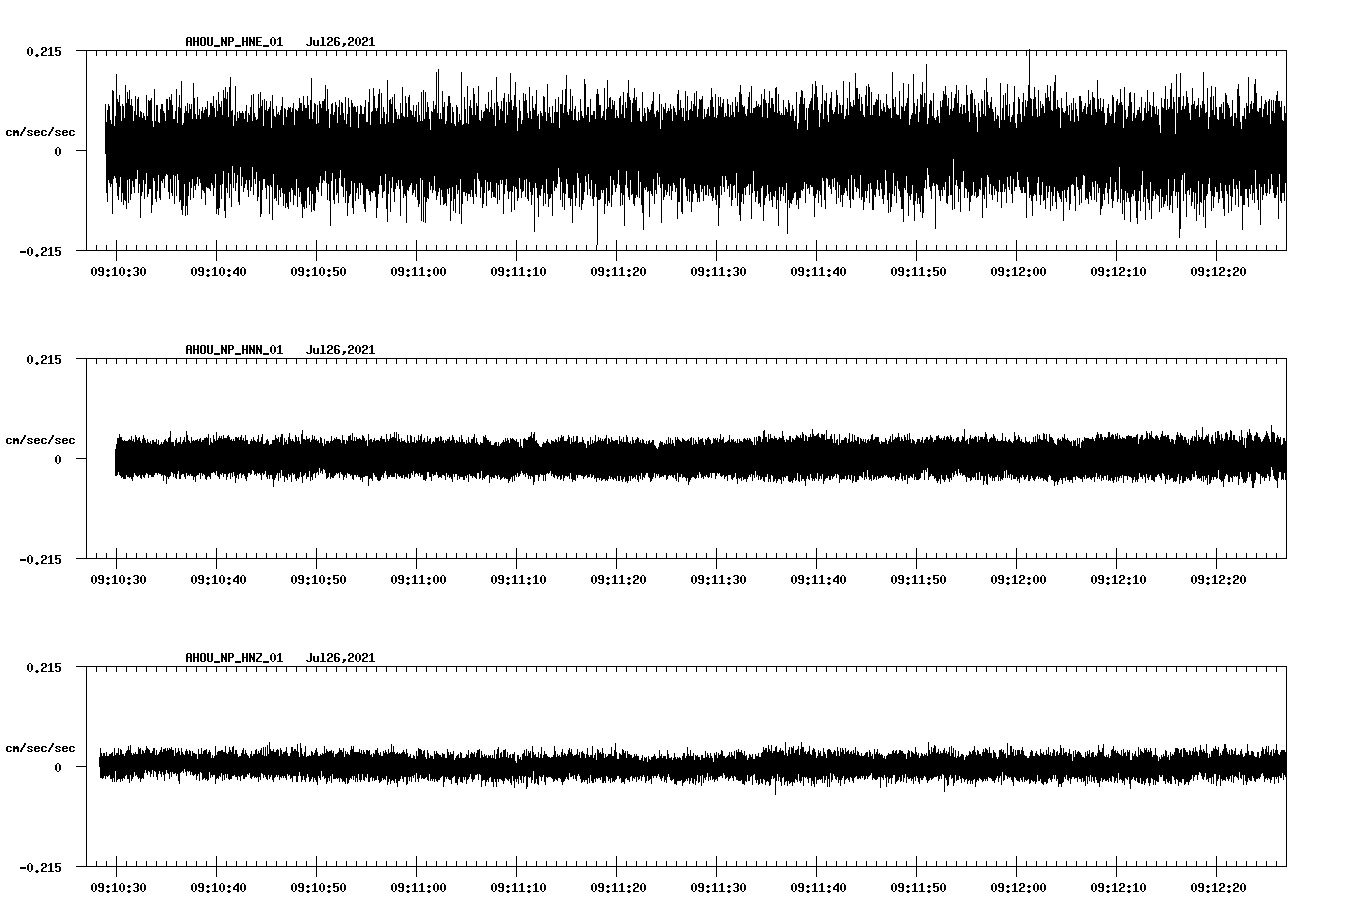The width and height of the screenshot is (1358, 924).
Task: Click the AHOU_NP_HNZ_01 channel title
Action: point(234,658)
